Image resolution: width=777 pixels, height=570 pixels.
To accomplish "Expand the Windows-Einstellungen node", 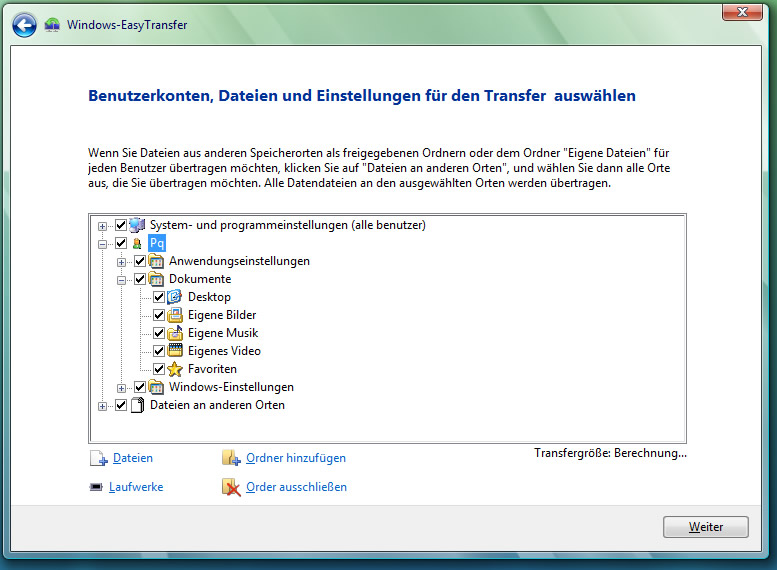I will click(121, 388).
